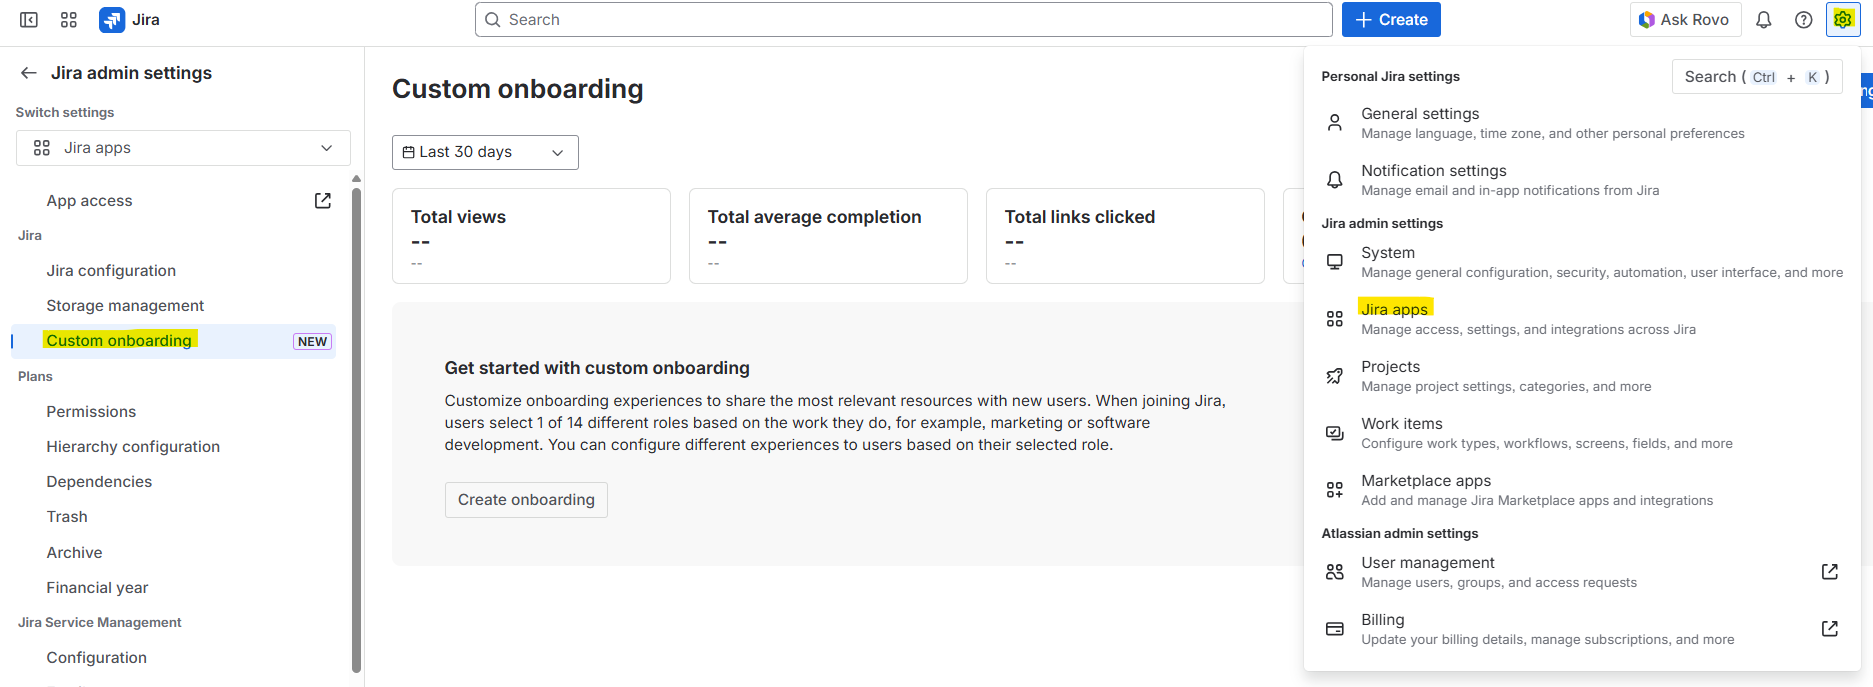1873x687 pixels.
Task: Select Marketplace apps in settings menu
Action: pos(1425,481)
